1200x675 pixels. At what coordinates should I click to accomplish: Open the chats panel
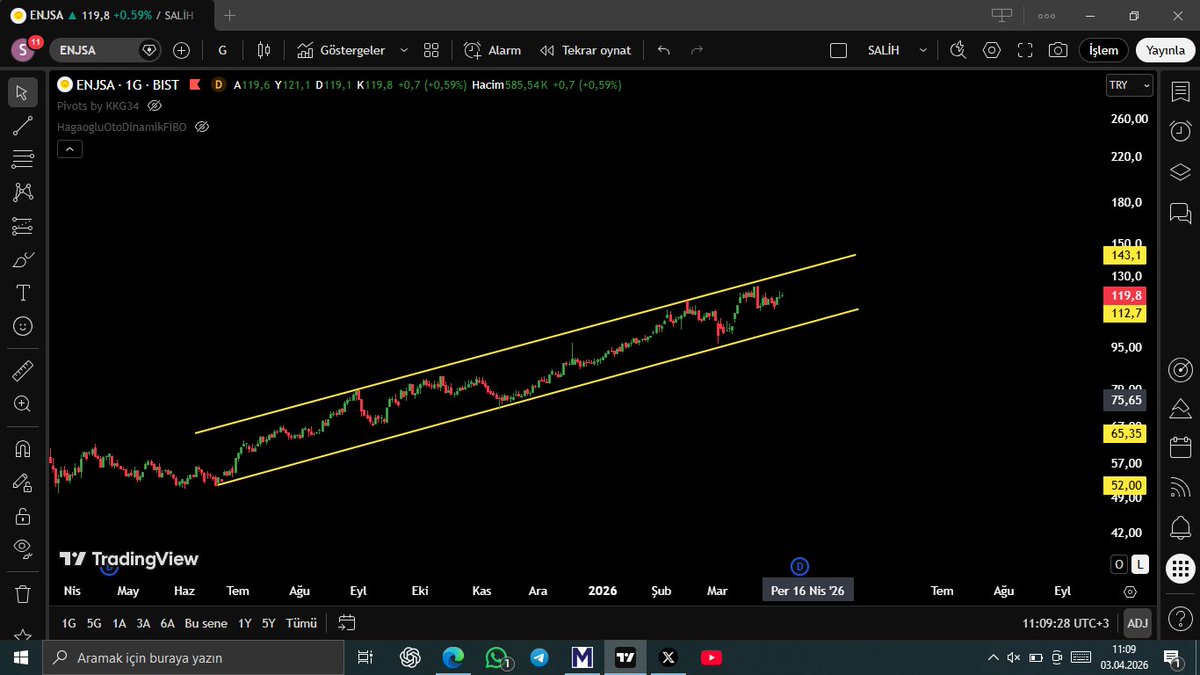click(1180, 212)
